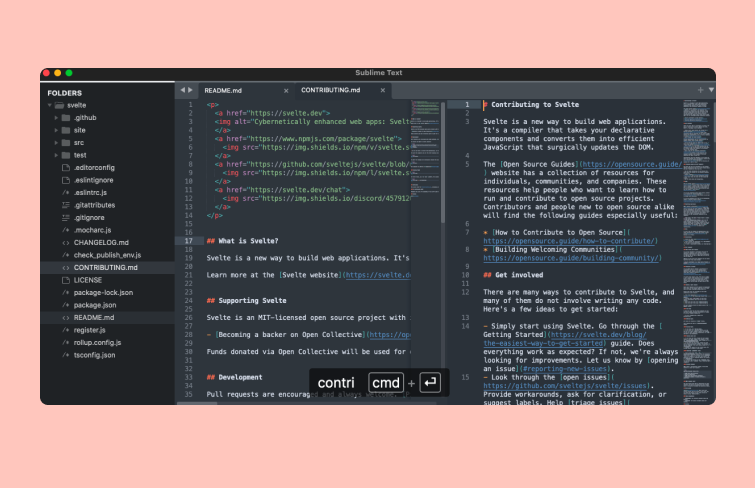This screenshot has height=488, width=755.
Task: Switch to the README.md tab
Action: coord(223,91)
